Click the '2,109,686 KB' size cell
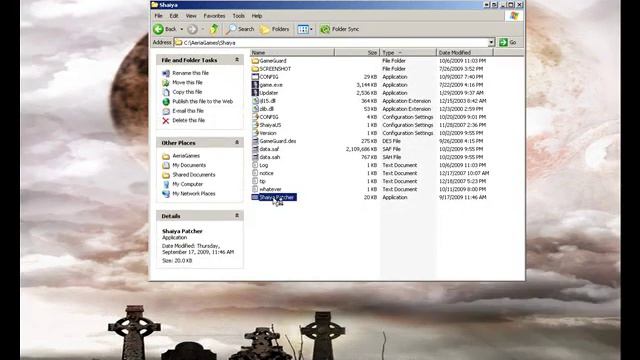The height and width of the screenshot is (360, 640). click(x=361, y=149)
